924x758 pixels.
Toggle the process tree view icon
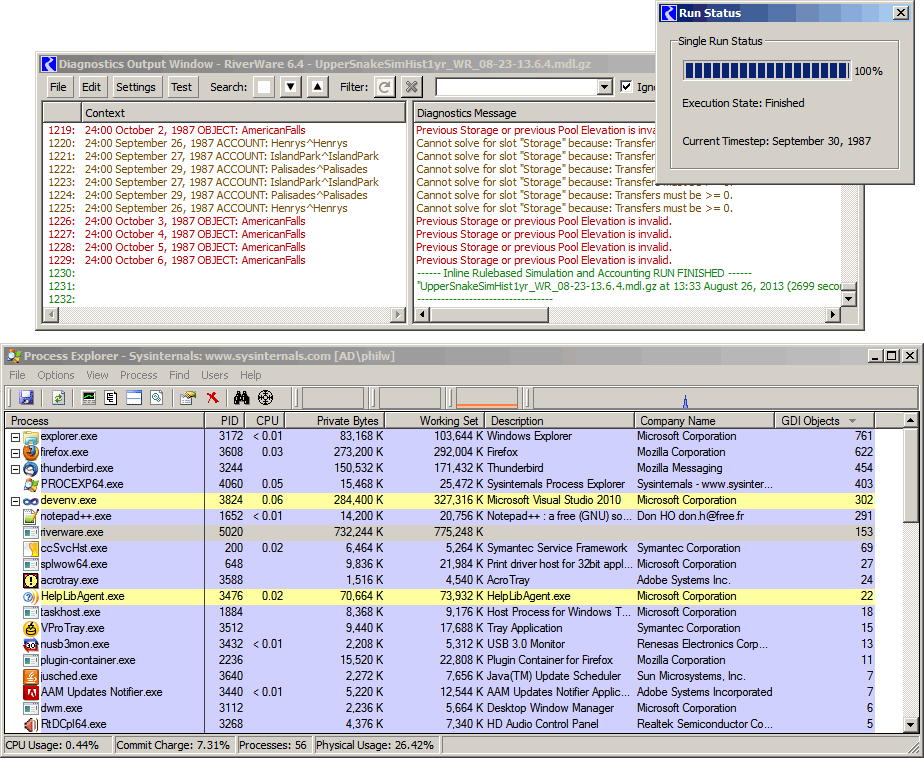[111, 398]
